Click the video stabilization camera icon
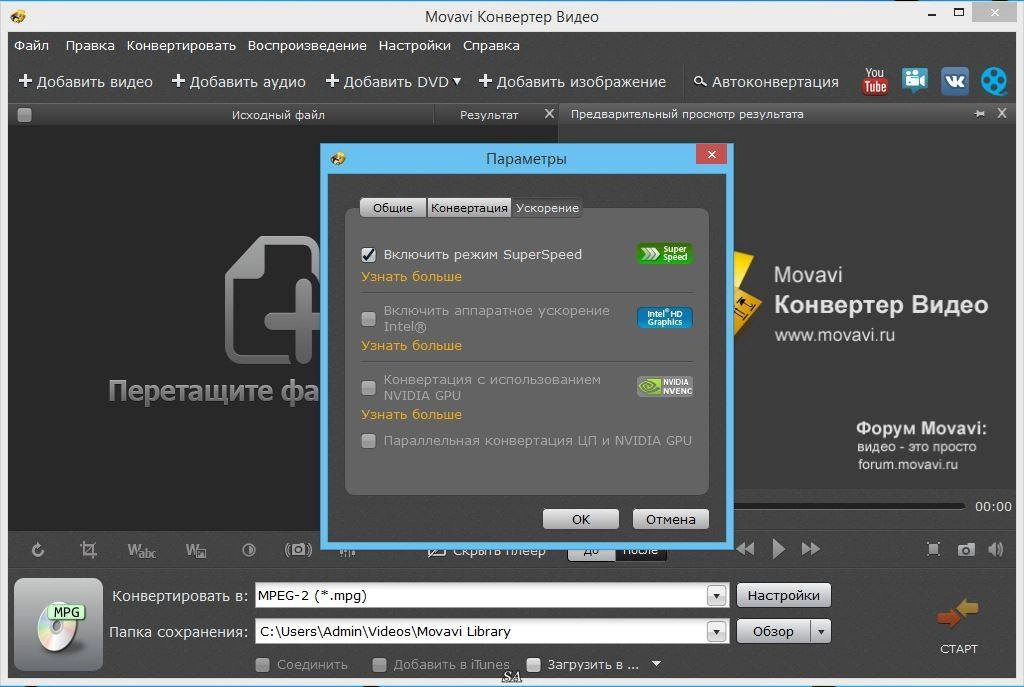Screen dimensions: 1024x687 click(298, 550)
